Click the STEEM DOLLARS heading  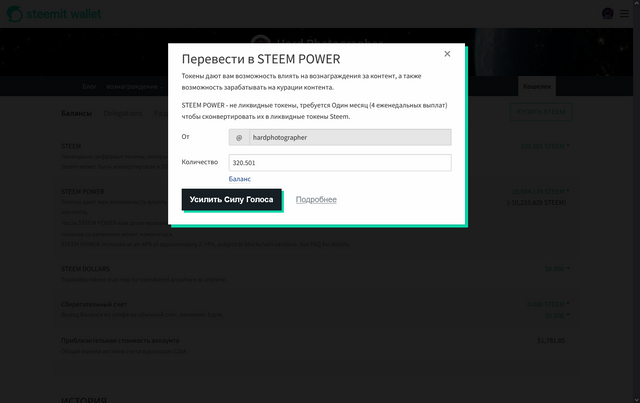click(85, 269)
